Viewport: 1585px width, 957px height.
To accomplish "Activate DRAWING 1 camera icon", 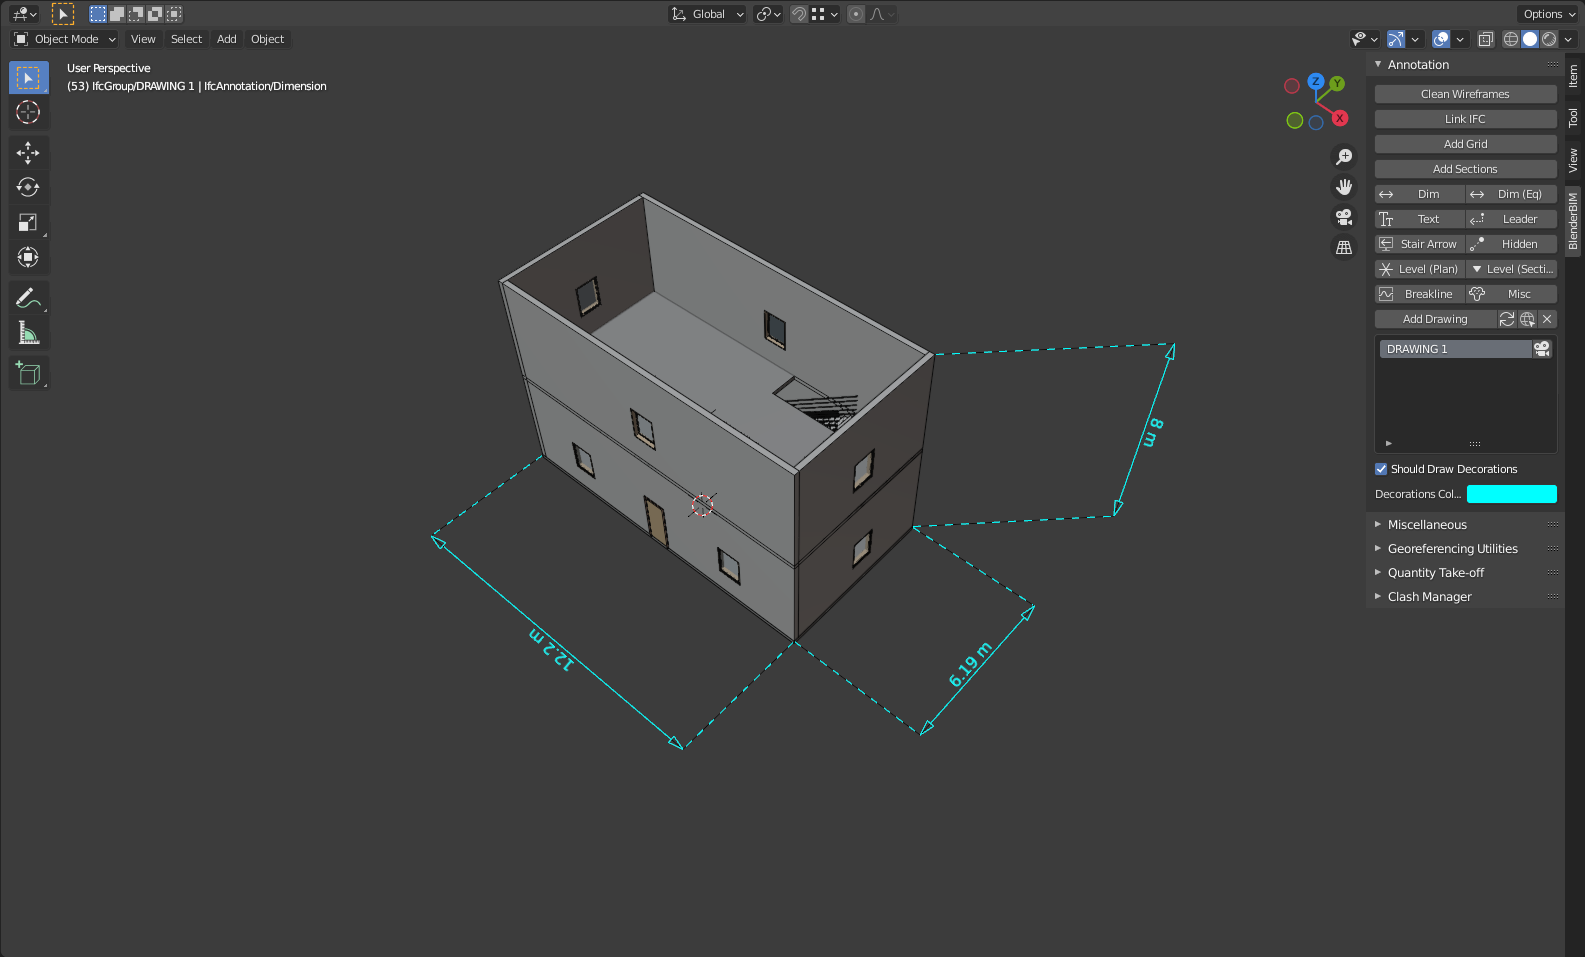I will click(x=1542, y=349).
